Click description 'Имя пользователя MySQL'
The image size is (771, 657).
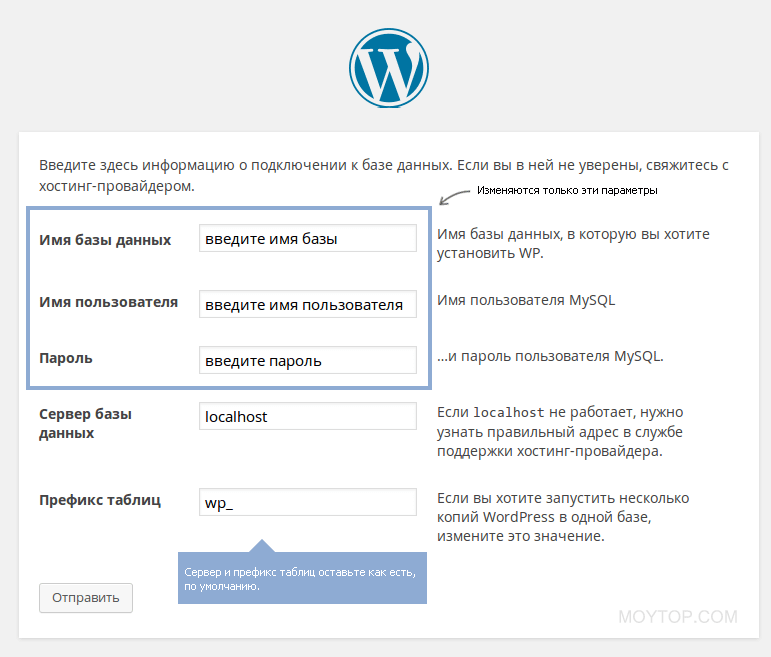click(526, 300)
